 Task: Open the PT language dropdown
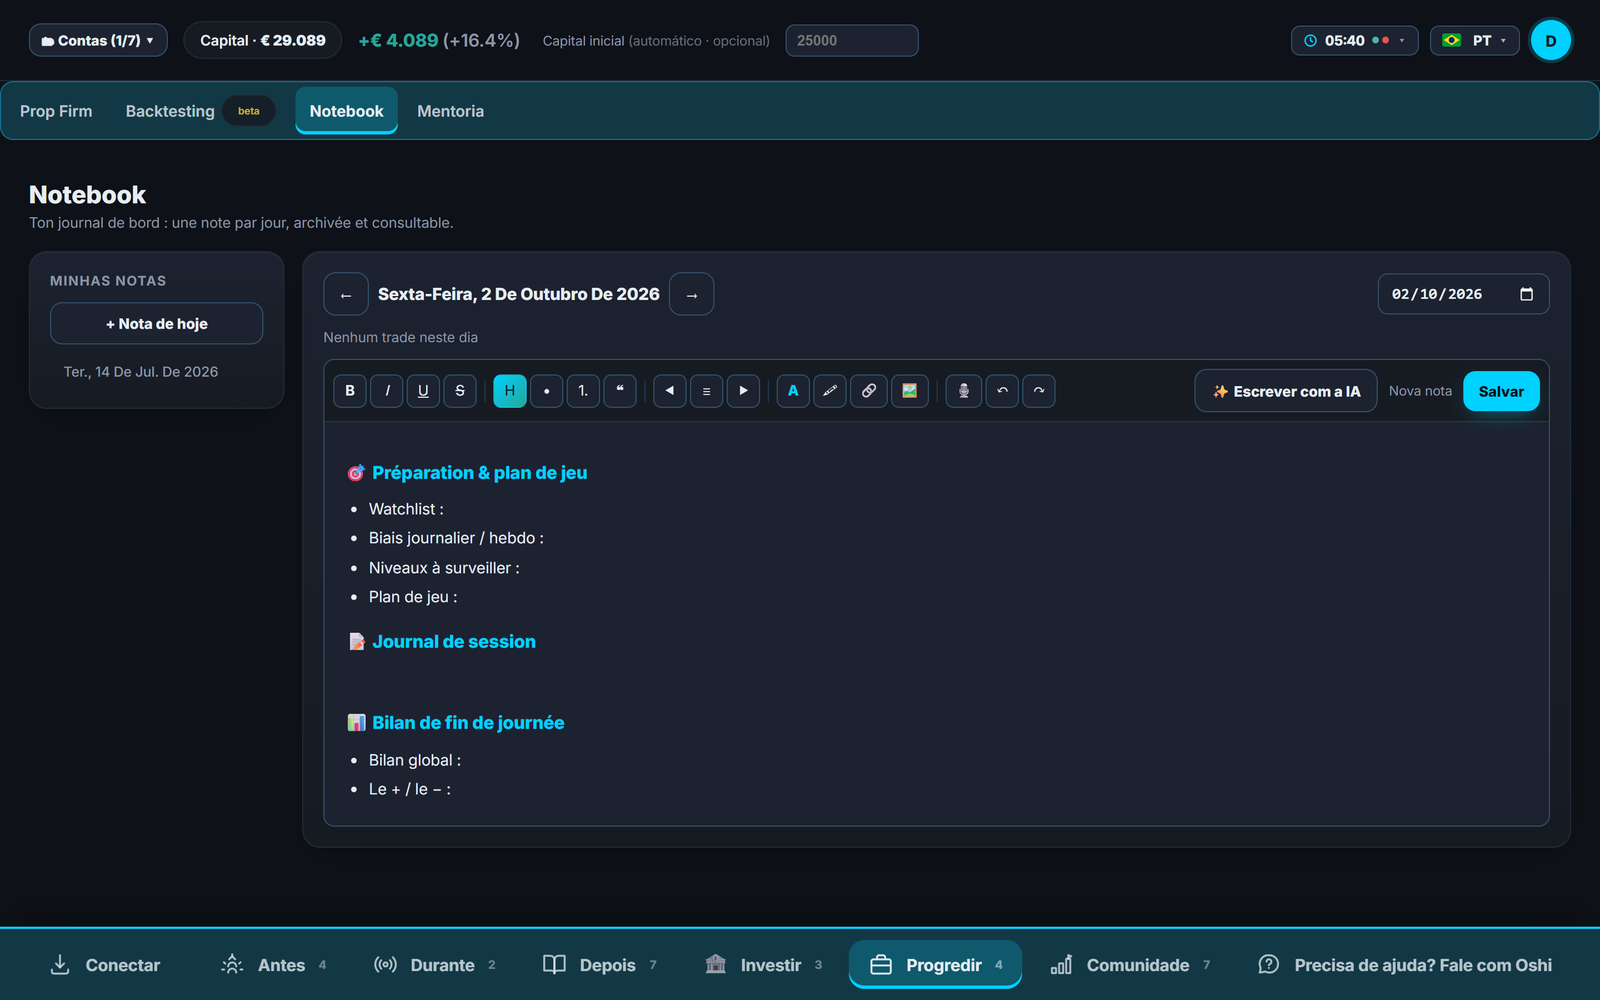(x=1474, y=40)
